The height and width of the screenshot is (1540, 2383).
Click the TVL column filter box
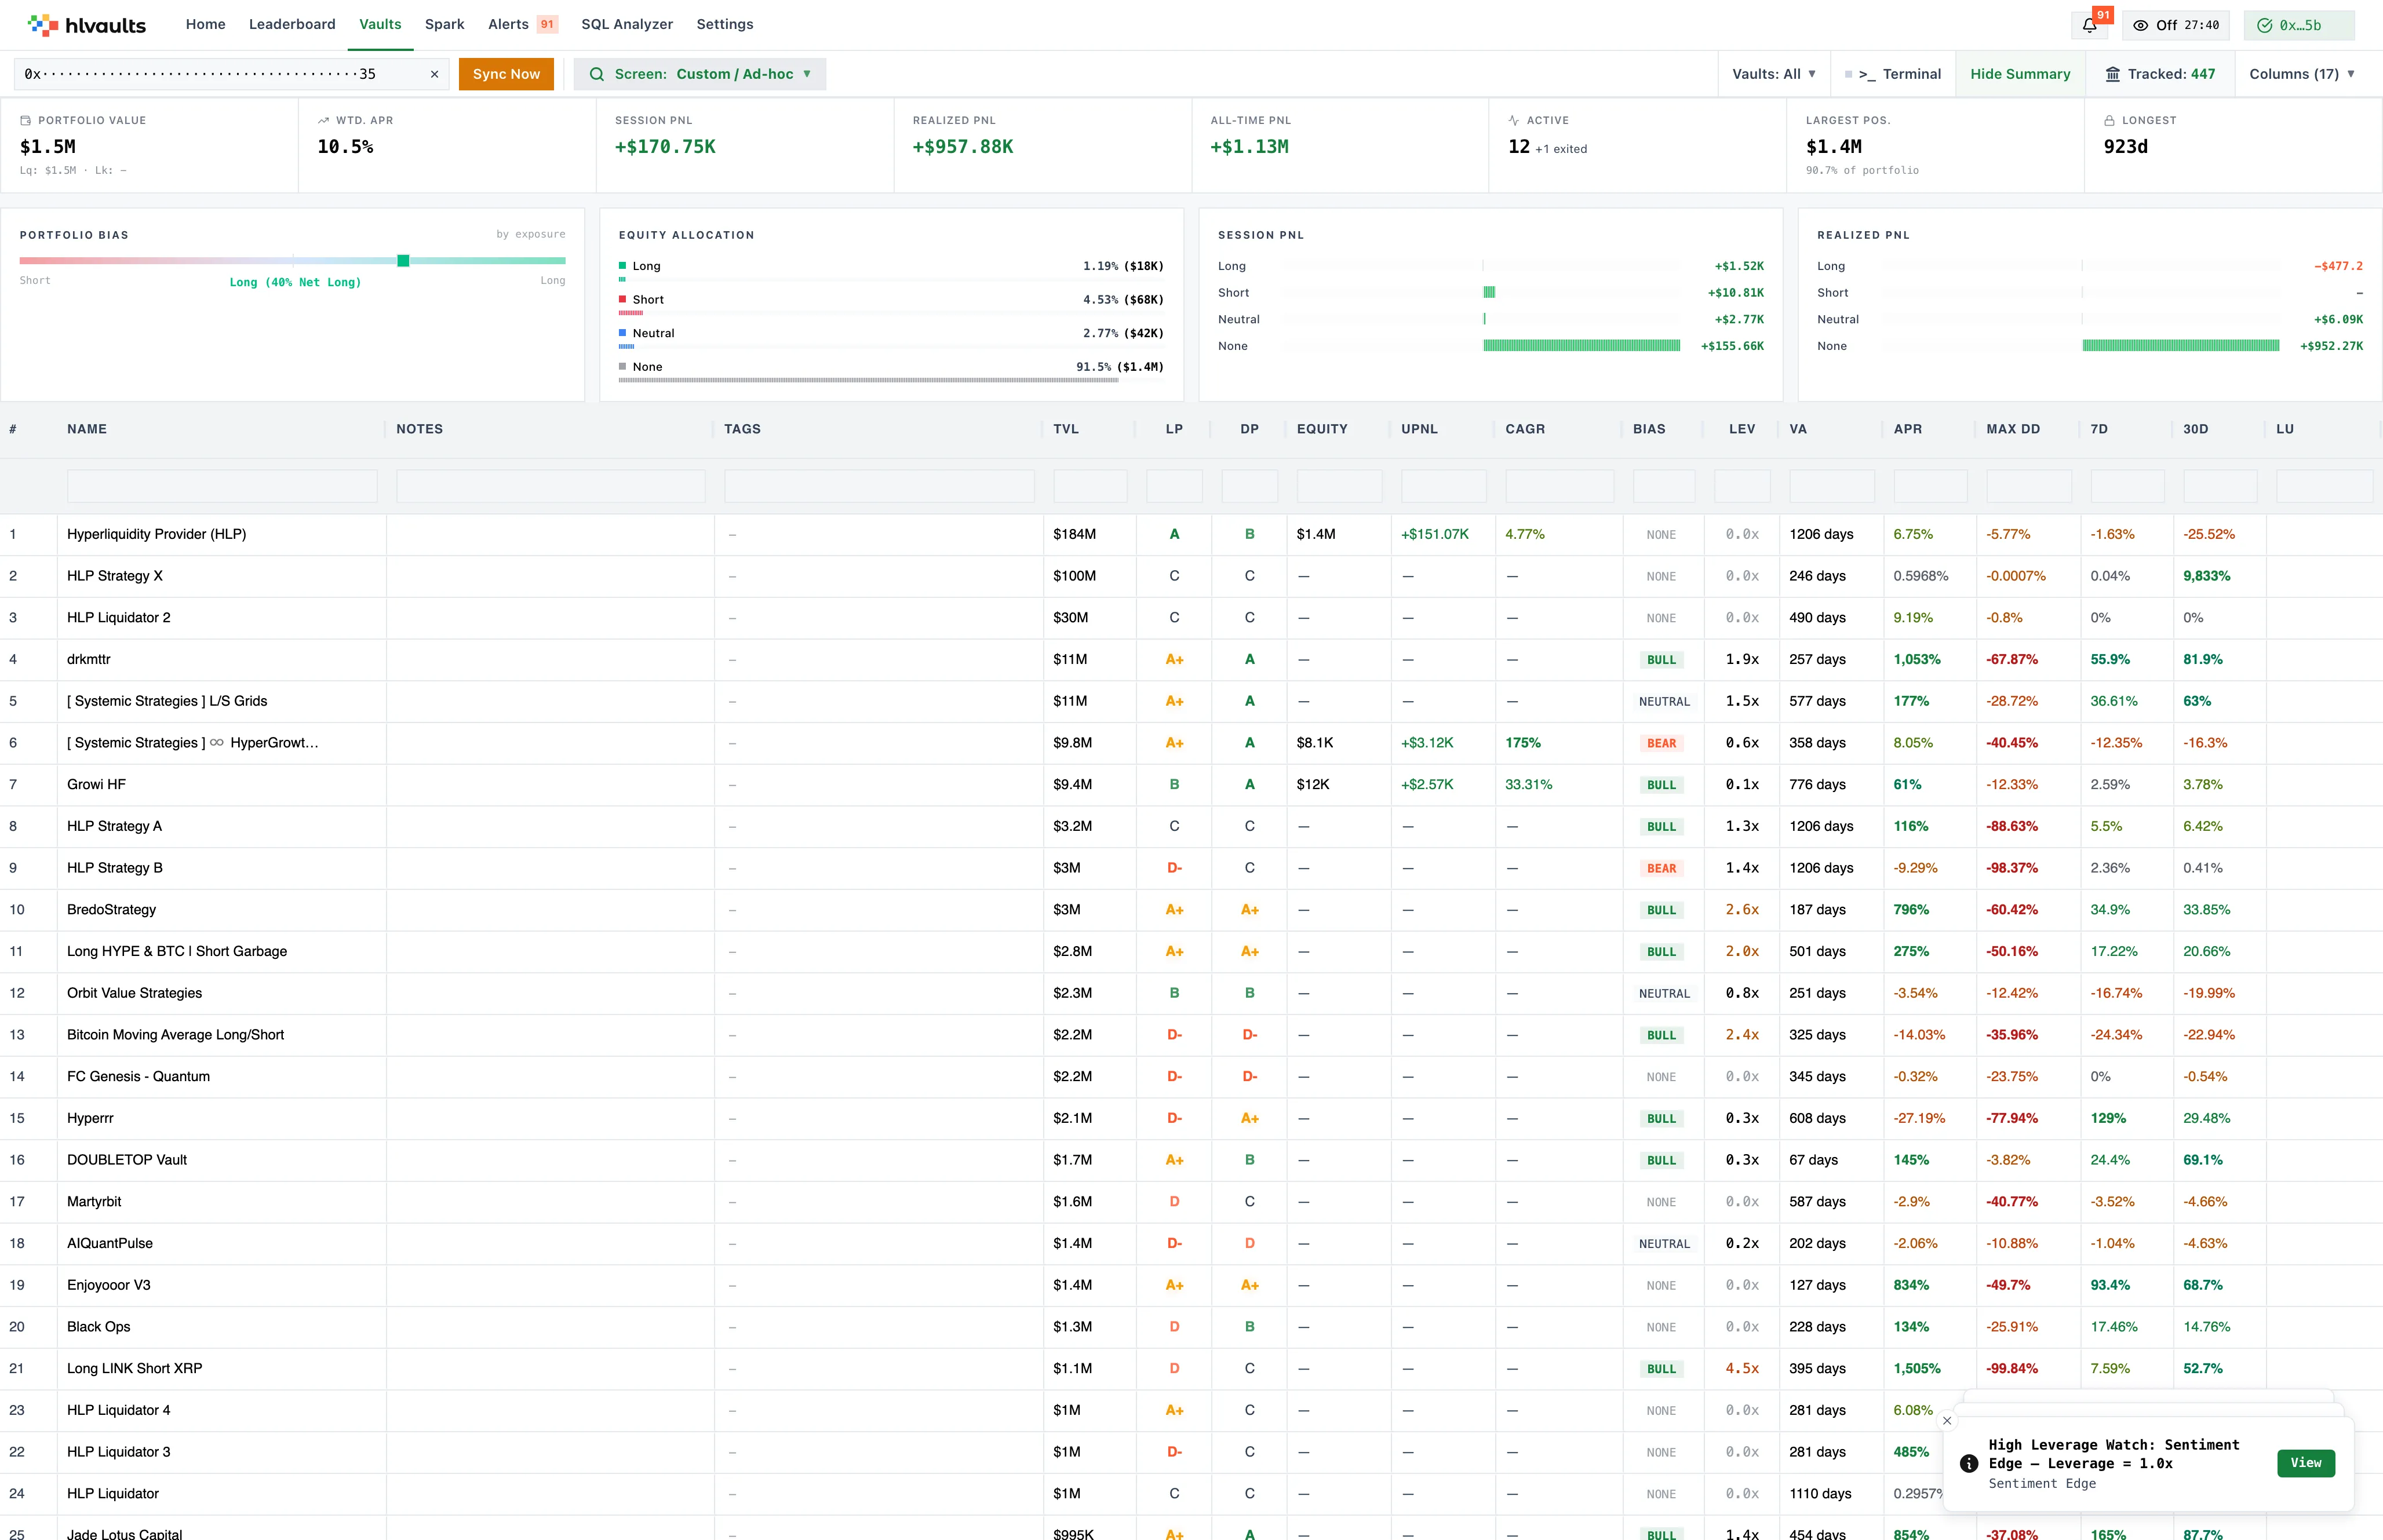1090,486
